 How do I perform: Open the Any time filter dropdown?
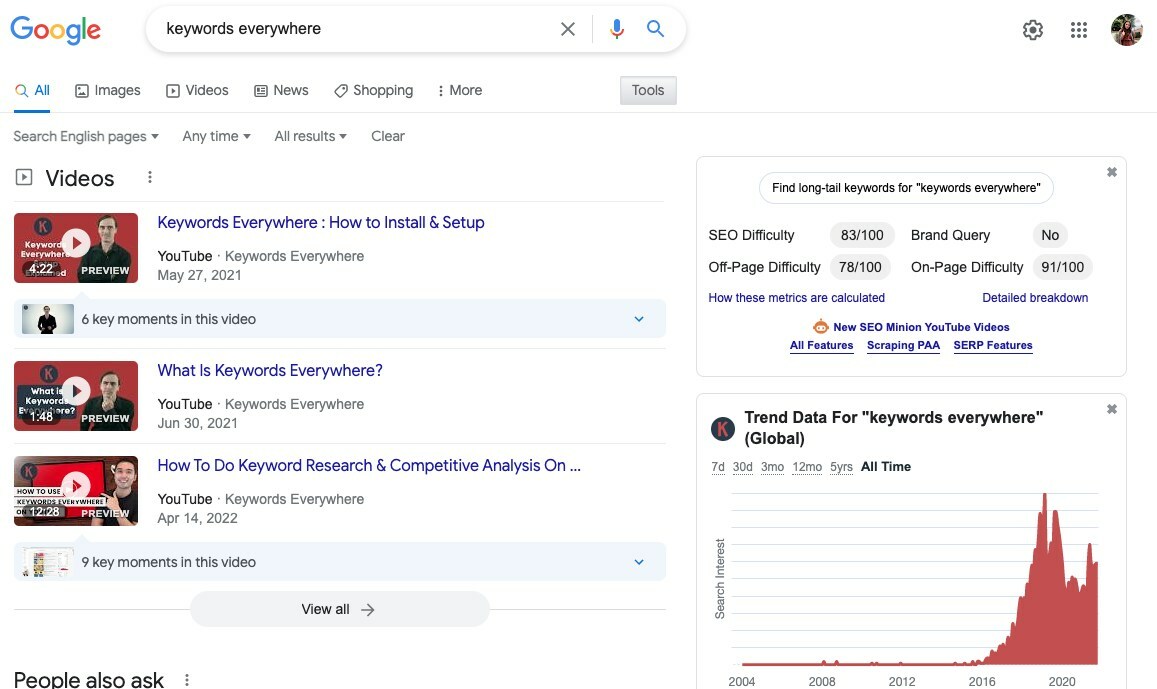216,136
